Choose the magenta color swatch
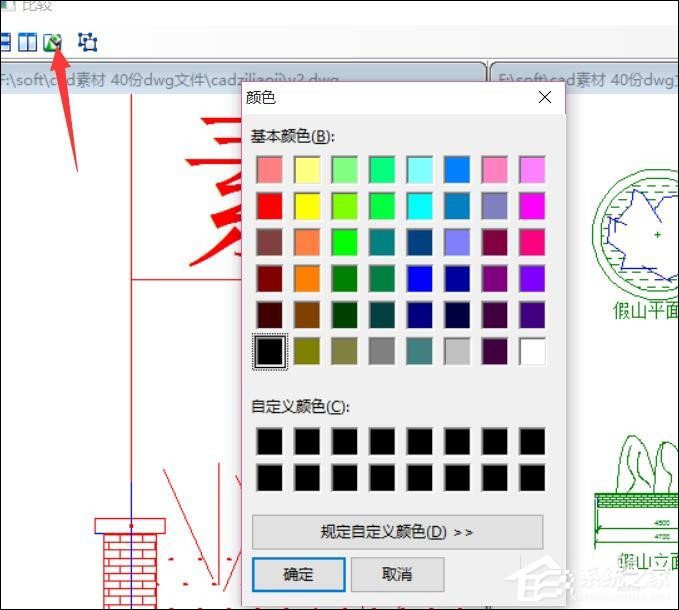Image resolution: width=679 pixels, height=610 pixels. [532, 206]
